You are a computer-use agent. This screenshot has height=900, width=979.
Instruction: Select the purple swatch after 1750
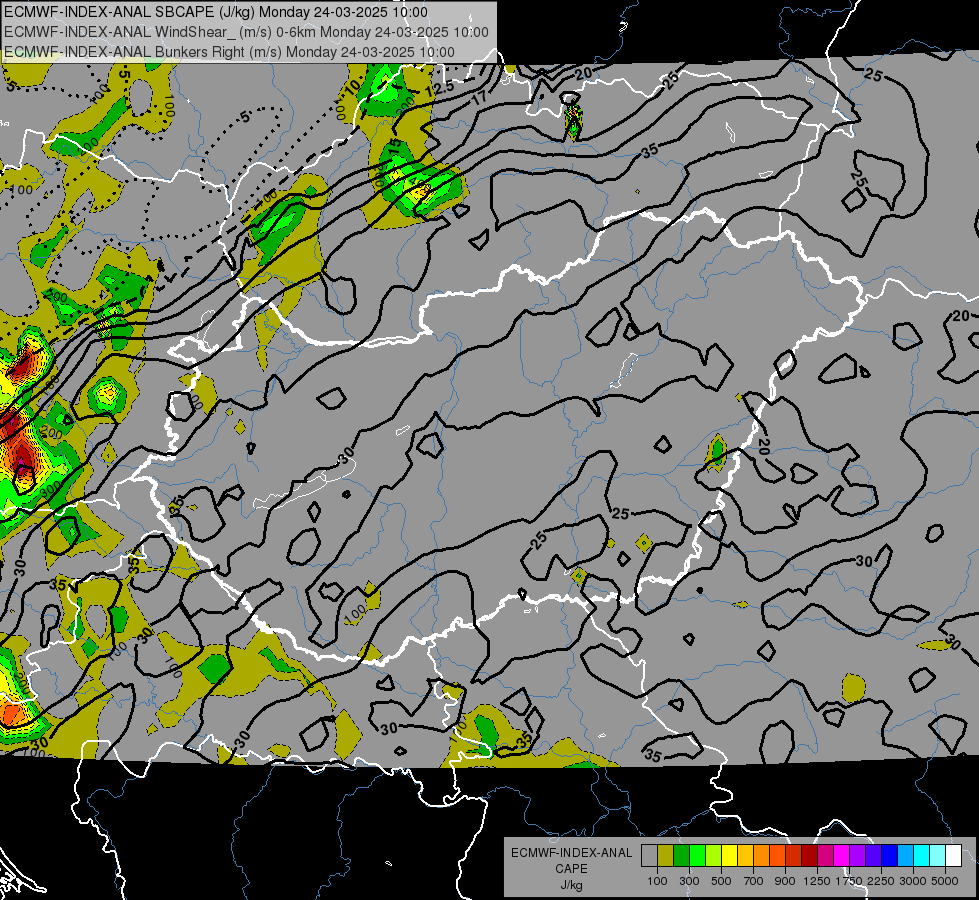pos(858,856)
